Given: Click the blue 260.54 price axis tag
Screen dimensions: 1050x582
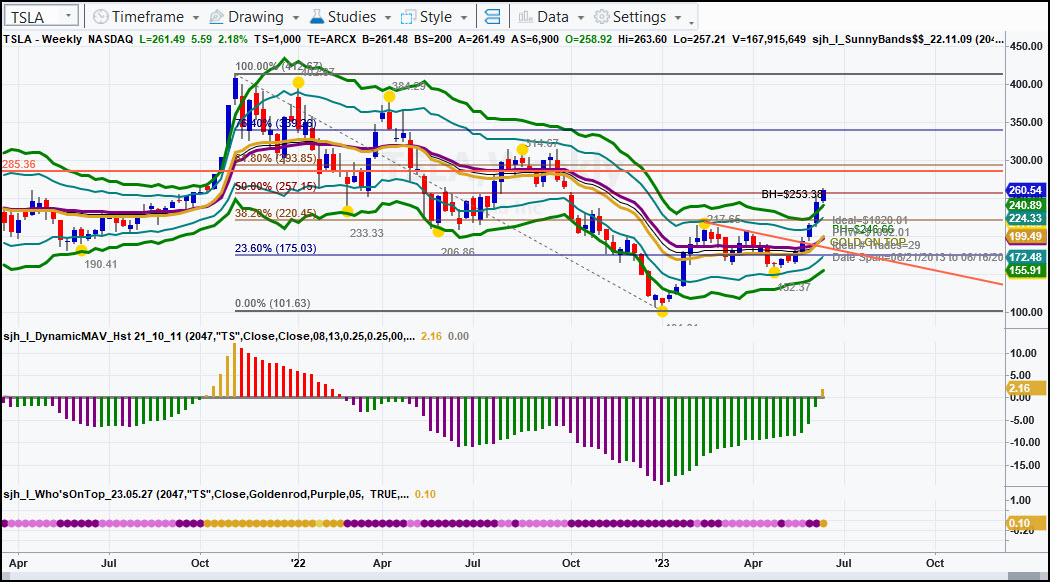Looking at the screenshot, I should click(x=1025, y=191).
